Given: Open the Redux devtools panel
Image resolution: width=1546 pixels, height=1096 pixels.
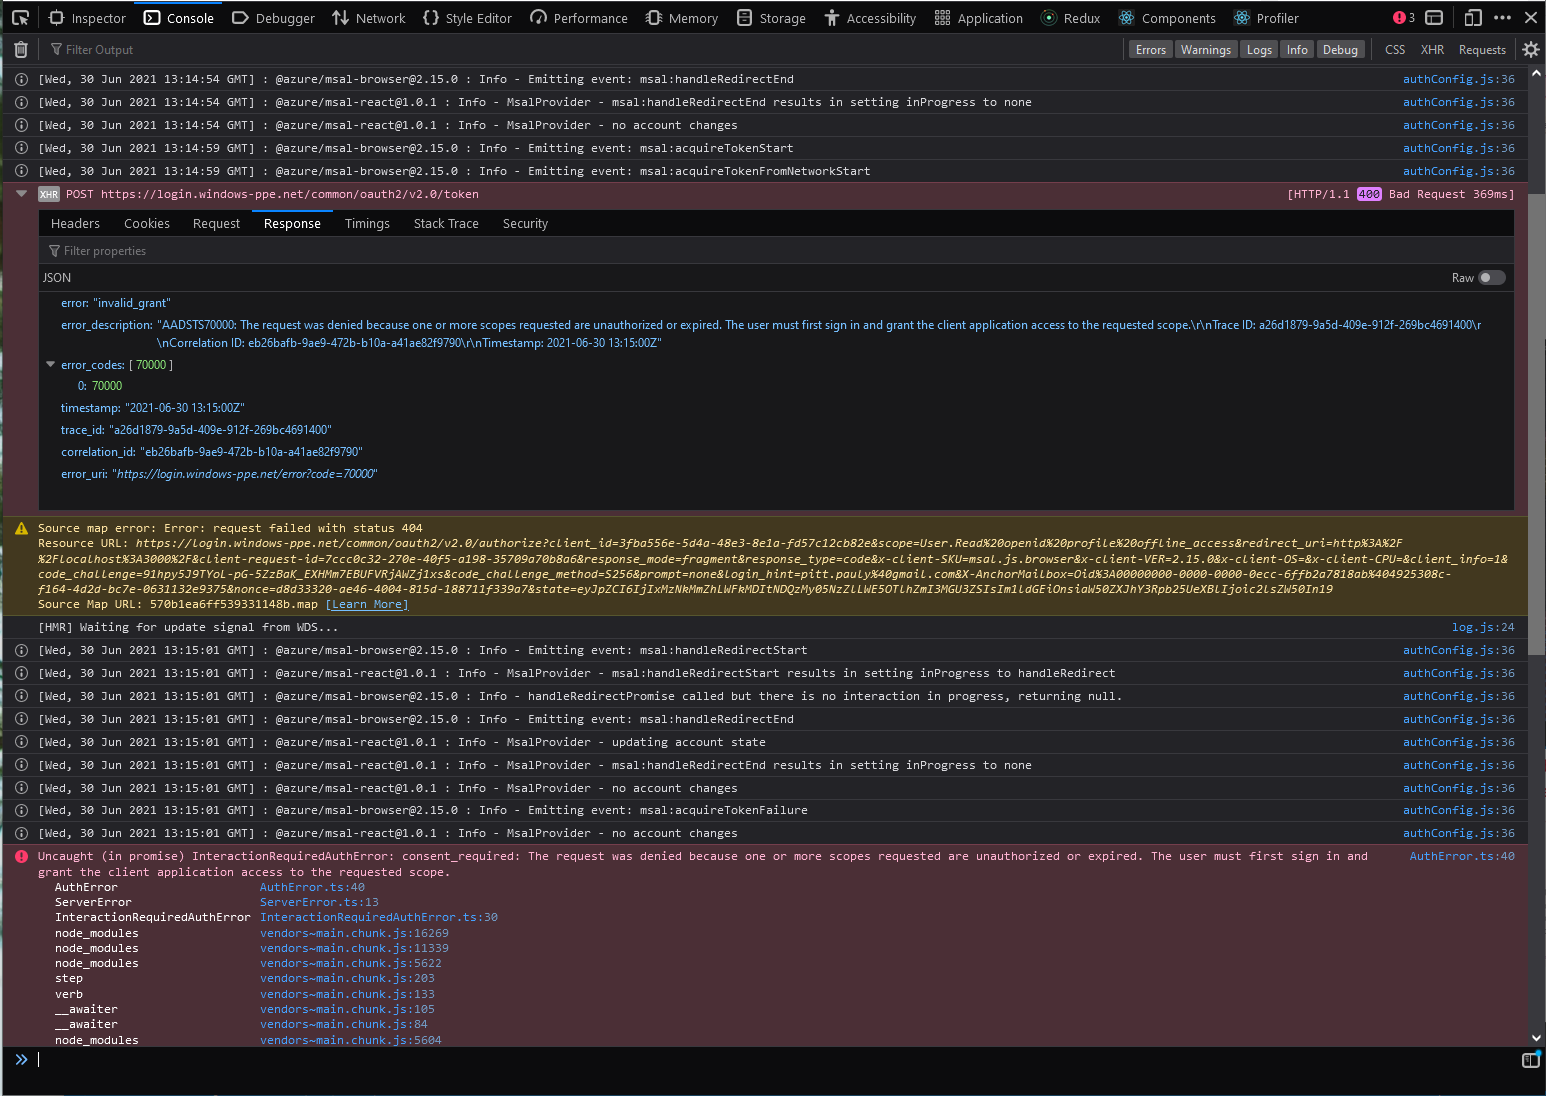Looking at the screenshot, I should point(1070,17).
